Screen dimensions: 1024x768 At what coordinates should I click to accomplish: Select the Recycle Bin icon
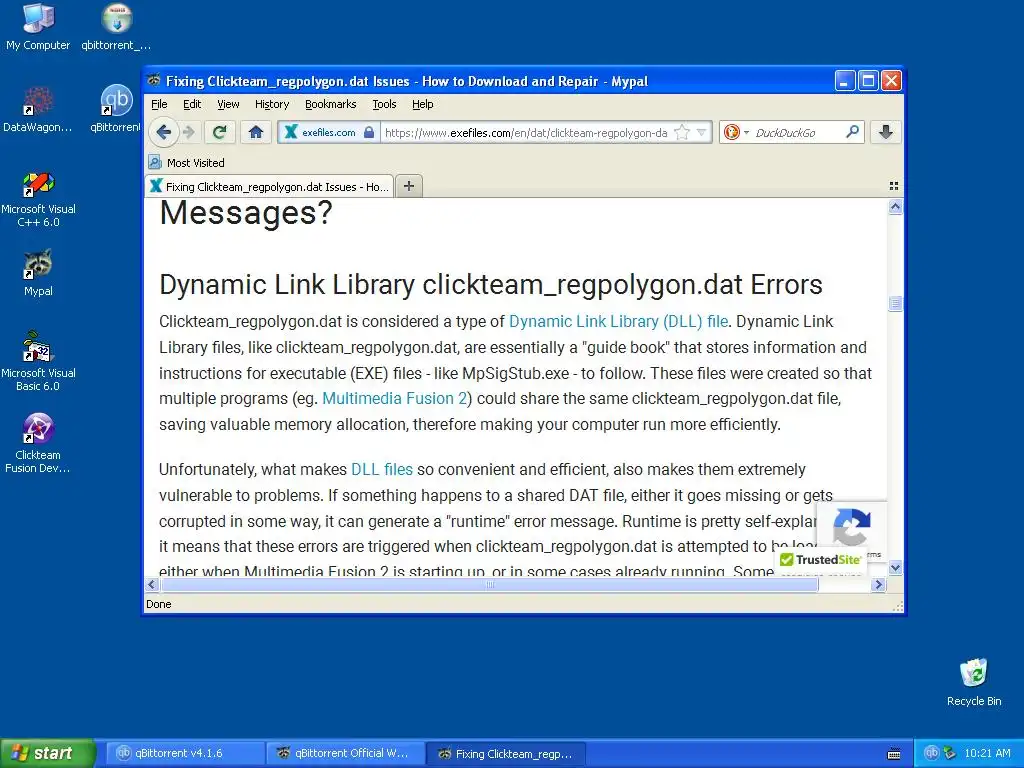click(x=974, y=682)
